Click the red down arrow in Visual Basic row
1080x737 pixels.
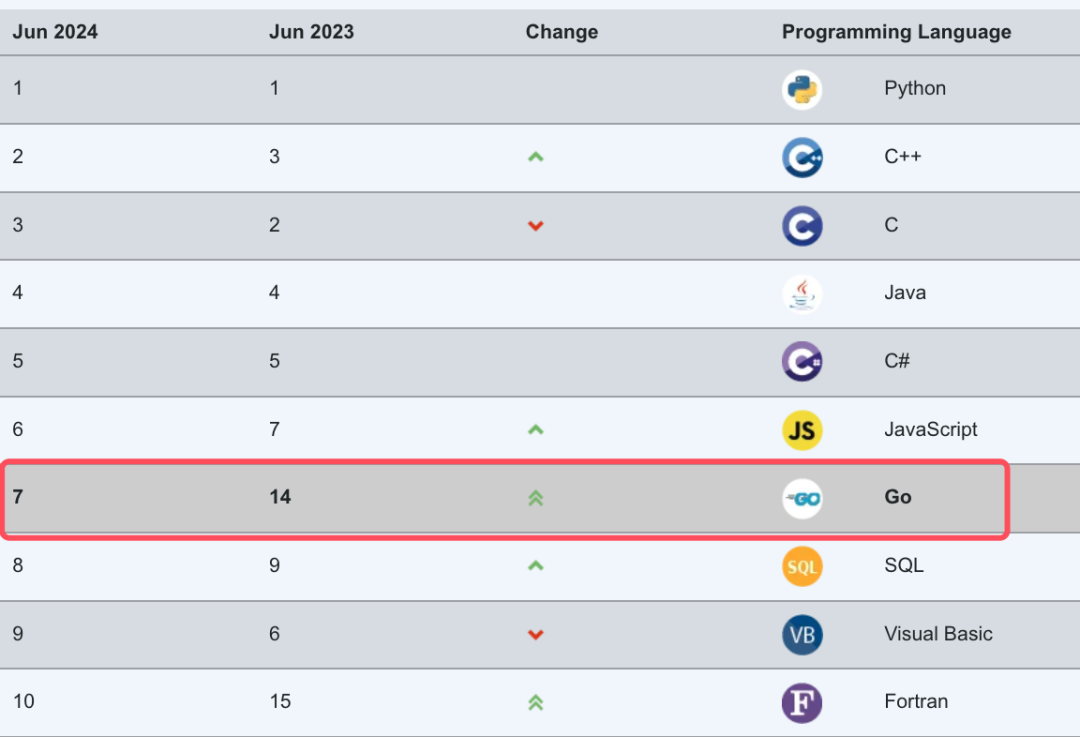pyautogui.click(x=535, y=634)
